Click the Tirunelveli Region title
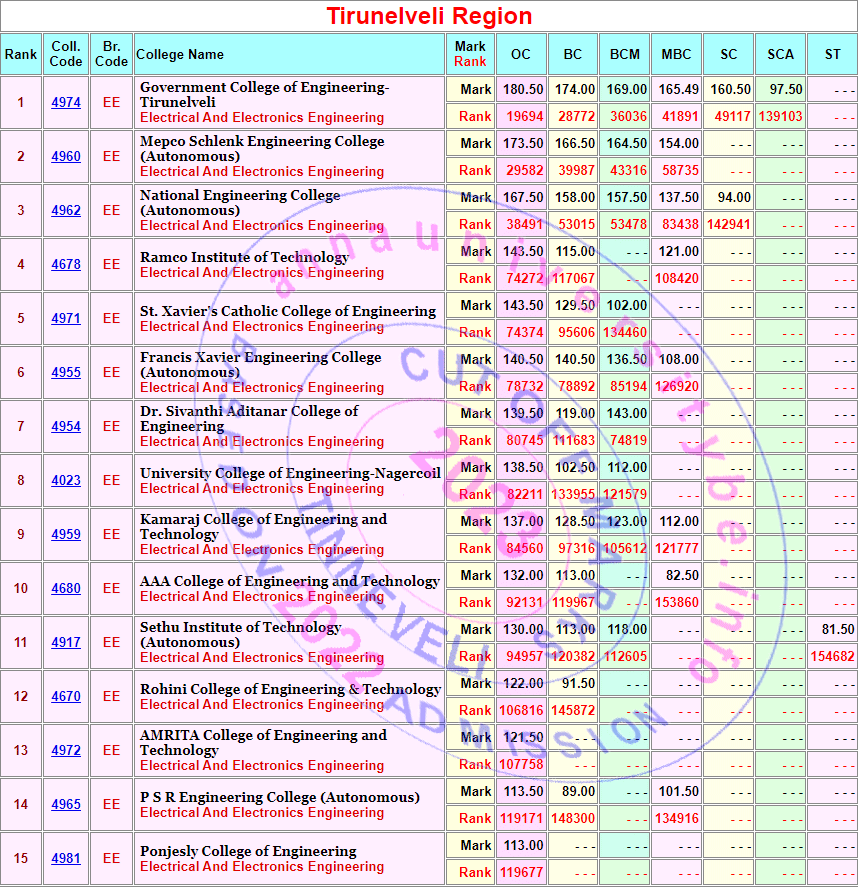Image resolution: width=859 pixels, height=887 pixels. [x=429, y=16]
